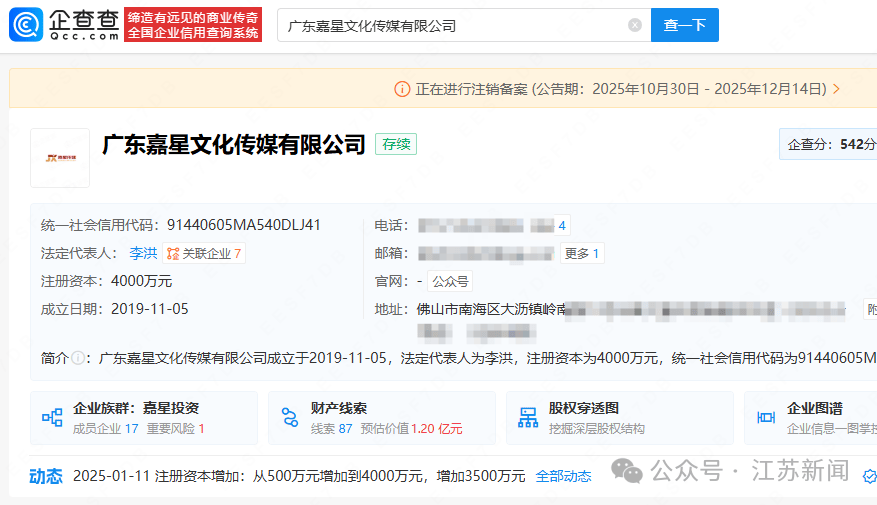
Task: Click the 查一下 search button
Action: coord(685,25)
